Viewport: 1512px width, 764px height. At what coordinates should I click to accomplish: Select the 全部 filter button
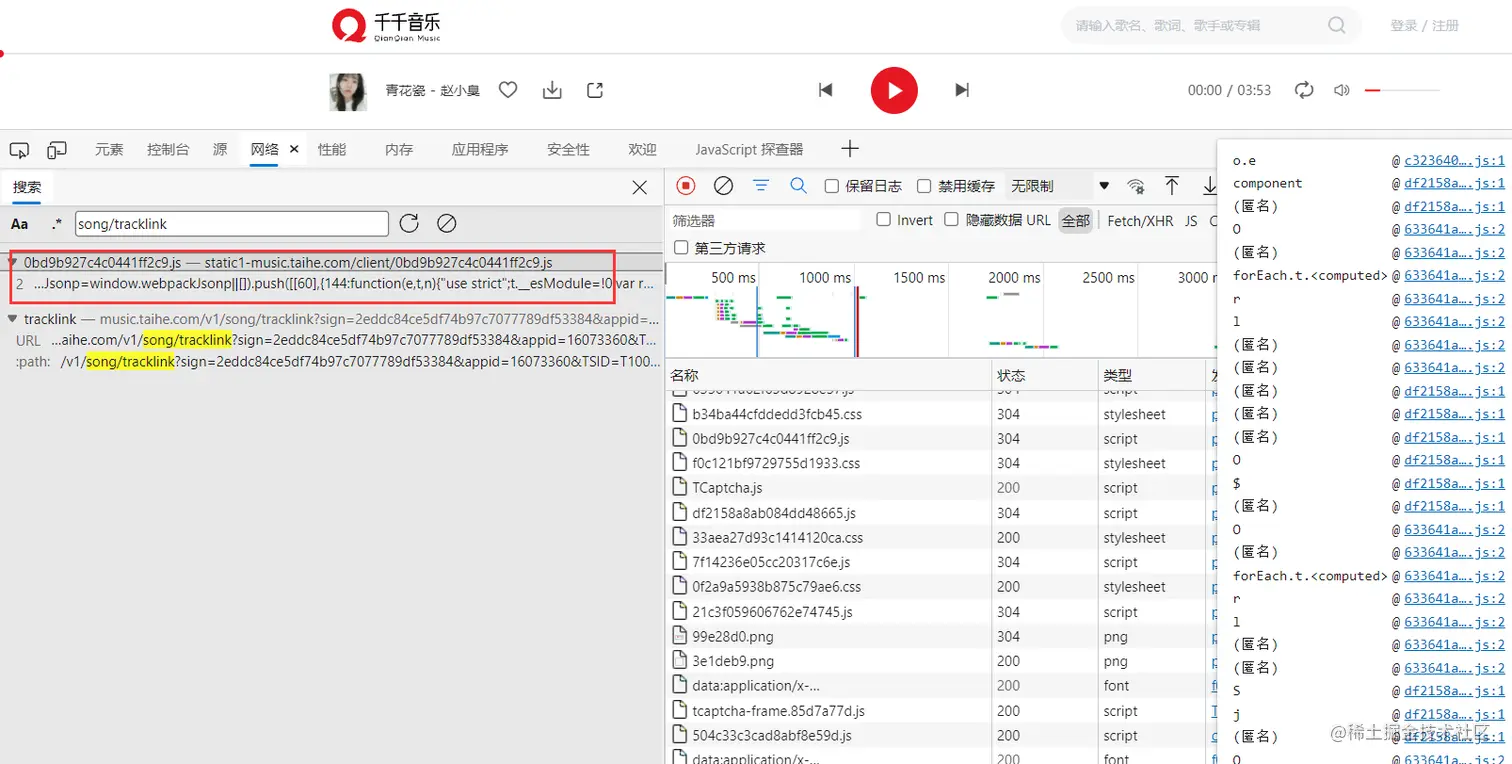tap(1076, 221)
